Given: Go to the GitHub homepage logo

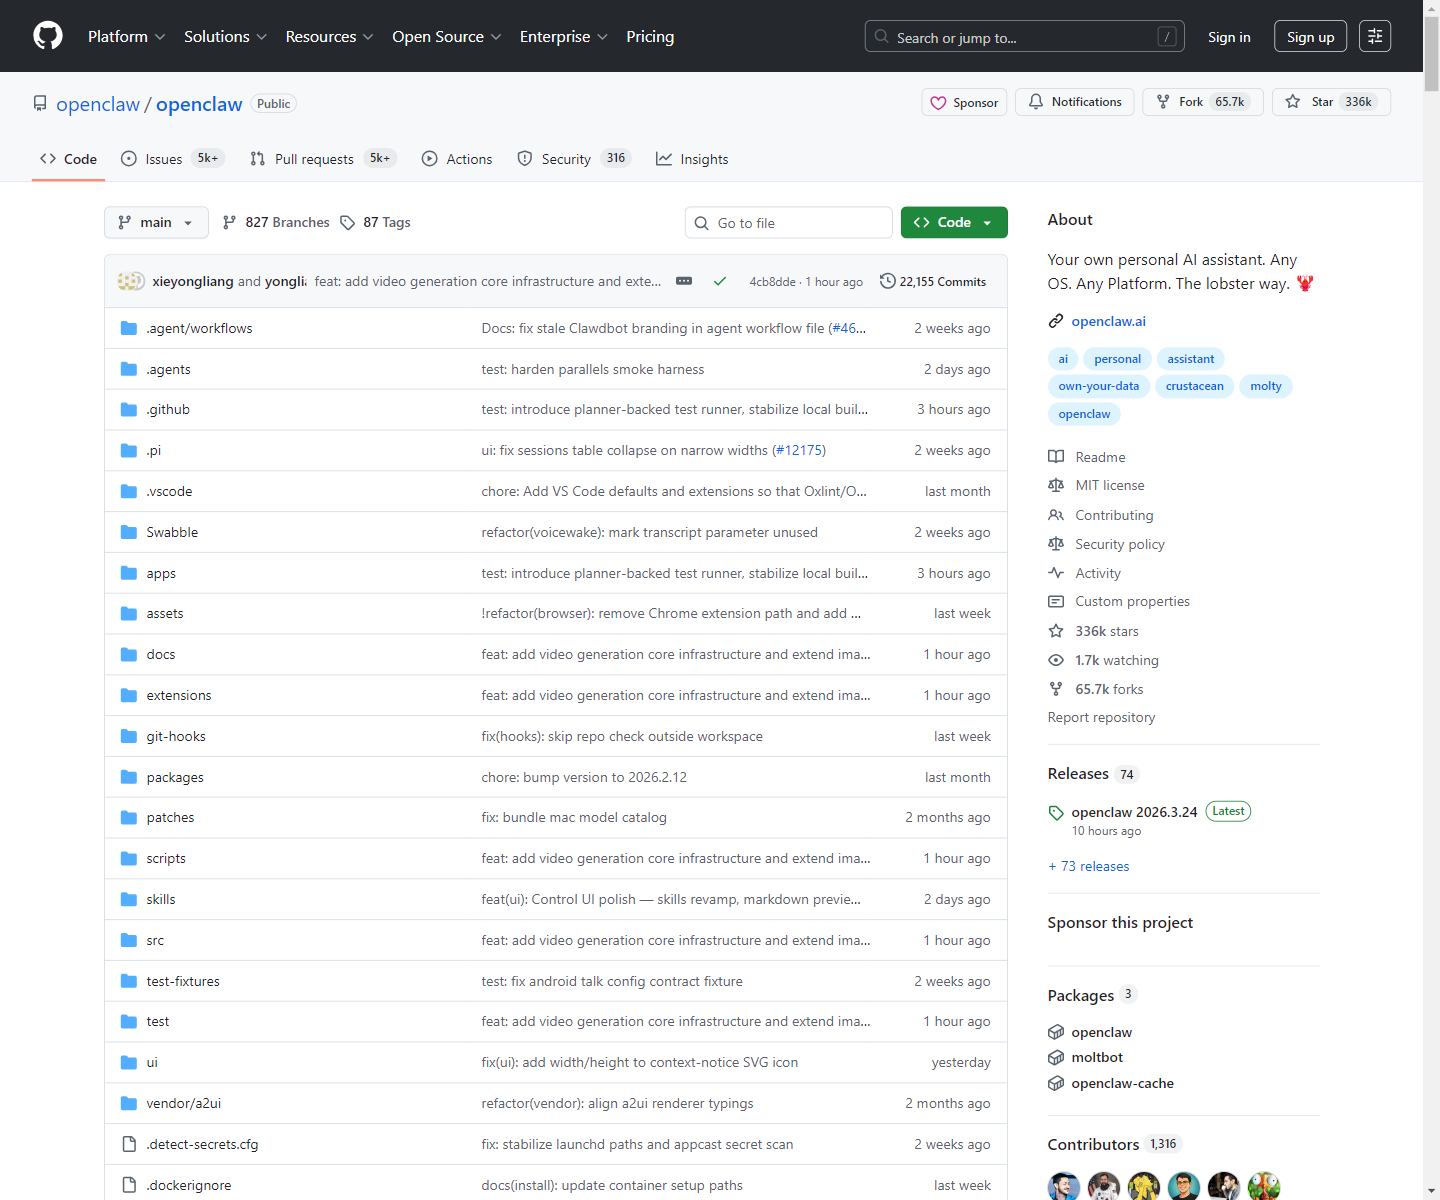Looking at the screenshot, I should (48, 36).
